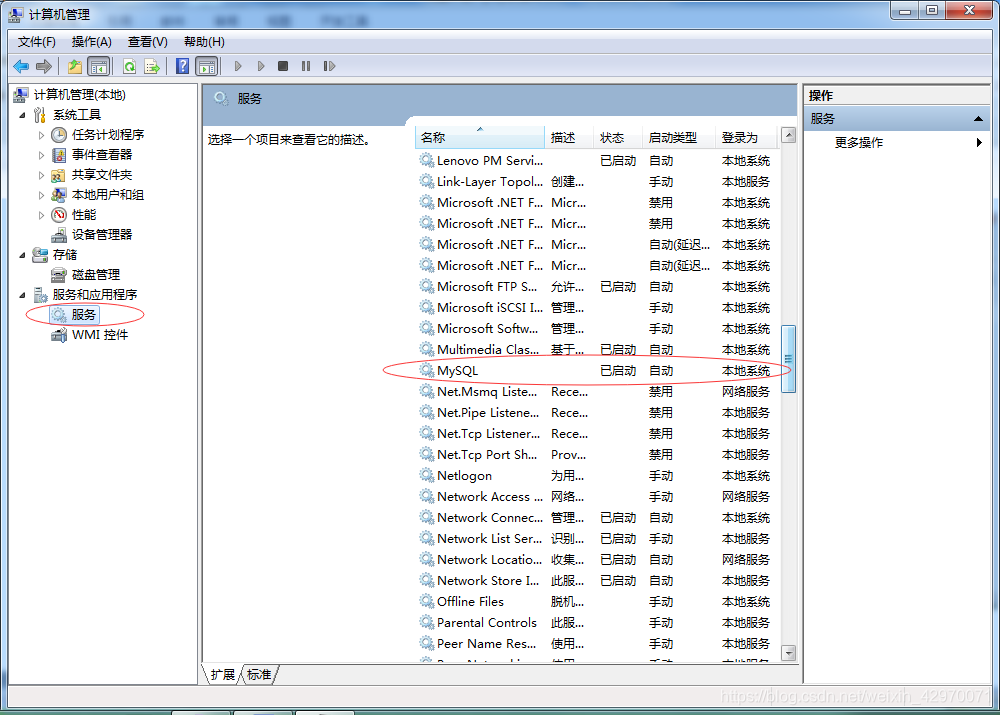Select Task Scheduler (任务计划程序) in tree
The width and height of the screenshot is (1000, 715).
108,135
